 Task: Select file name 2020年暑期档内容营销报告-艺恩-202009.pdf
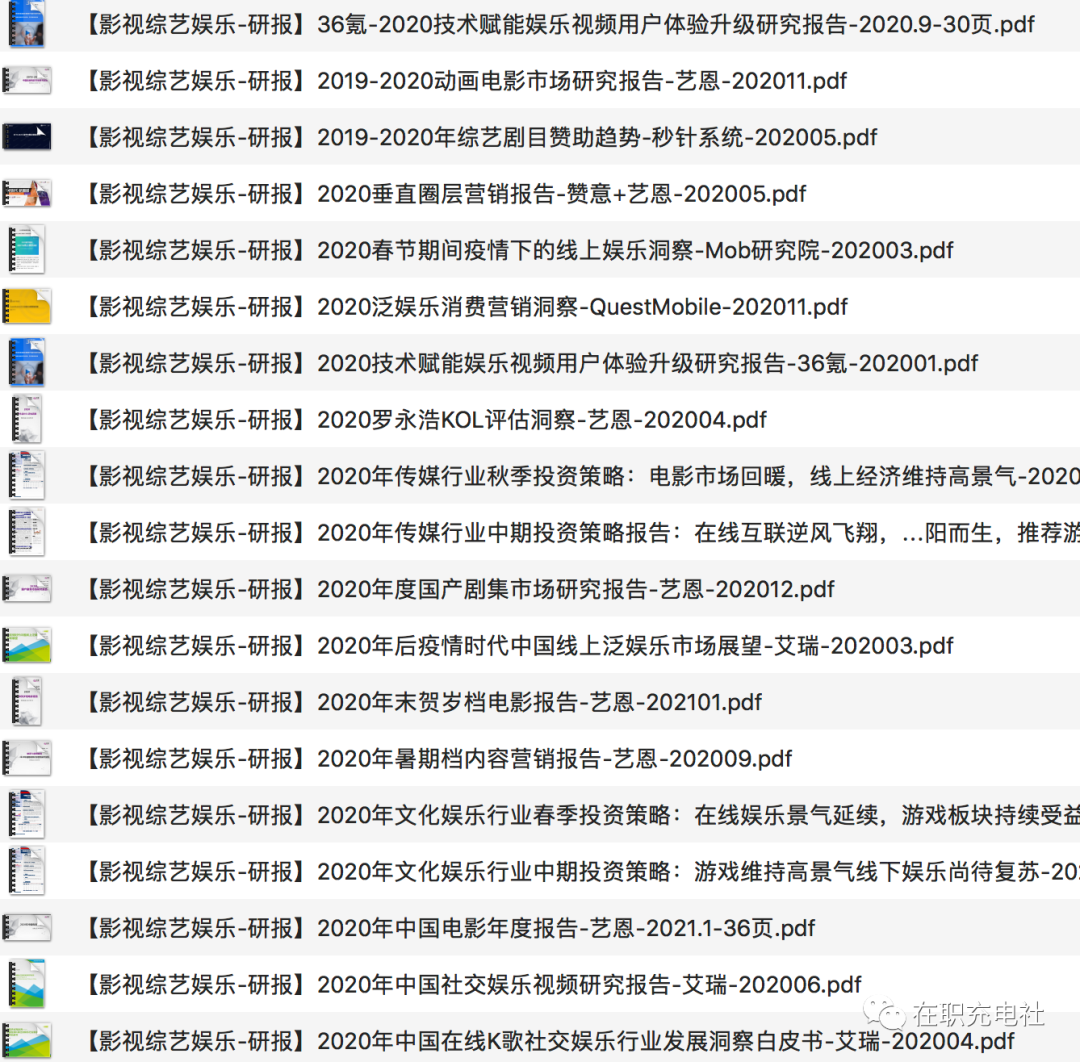click(x=437, y=759)
